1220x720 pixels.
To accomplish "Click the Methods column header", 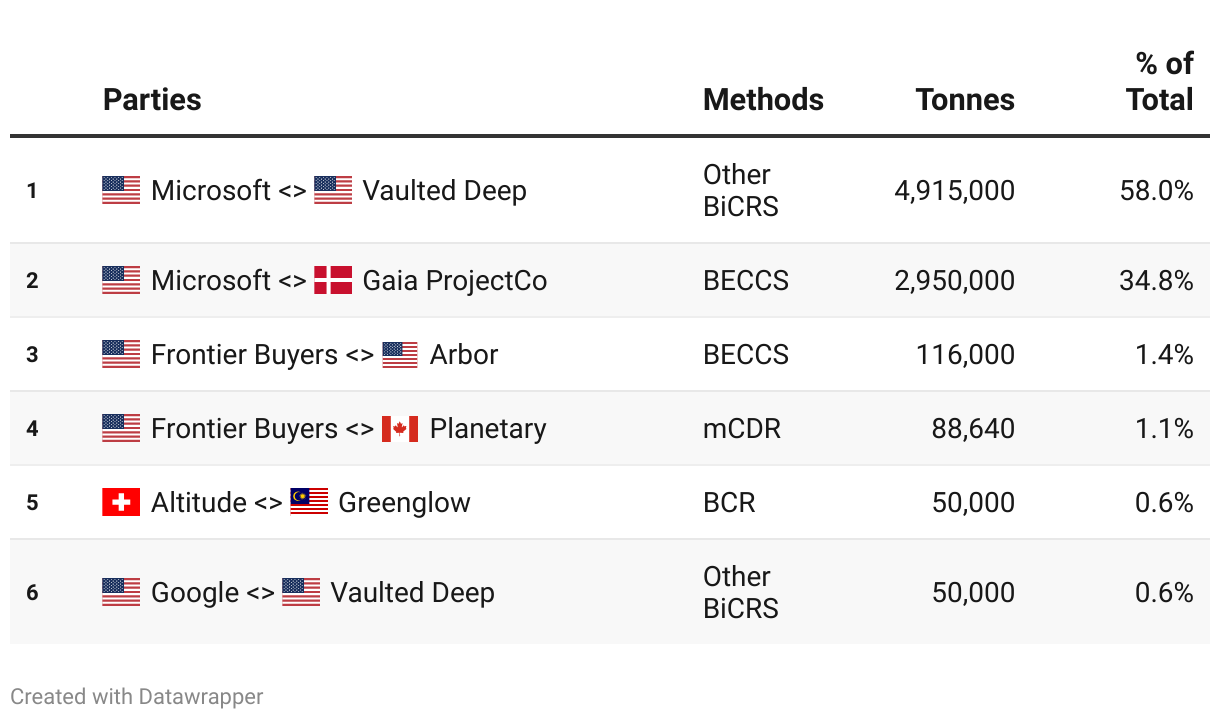I will pyautogui.click(x=763, y=100).
